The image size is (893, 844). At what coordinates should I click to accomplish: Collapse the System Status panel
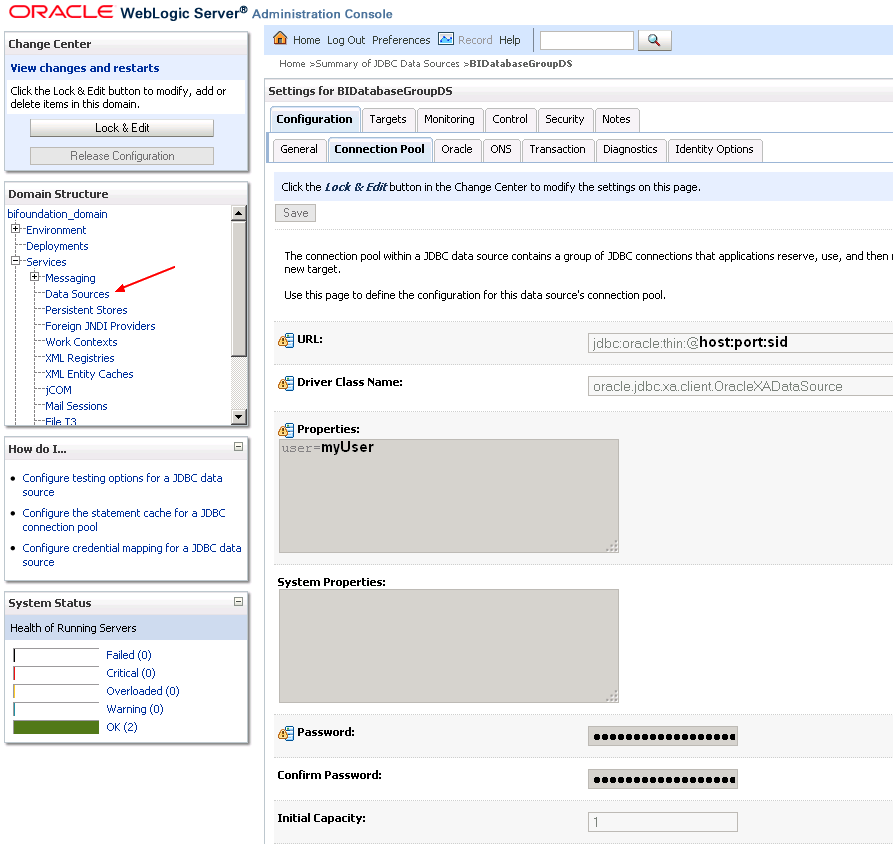click(x=237, y=602)
